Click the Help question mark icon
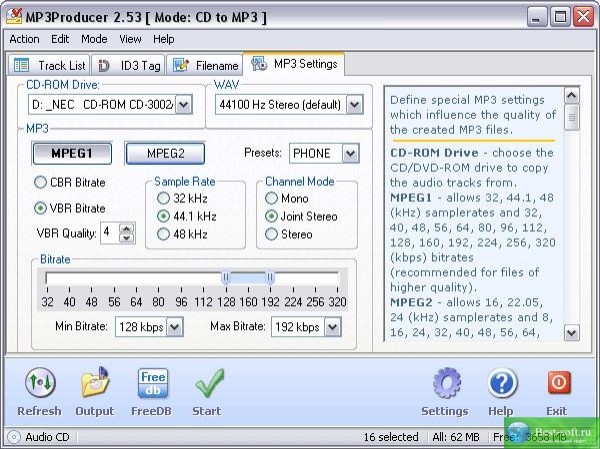The image size is (600, 449). [502, 384]
